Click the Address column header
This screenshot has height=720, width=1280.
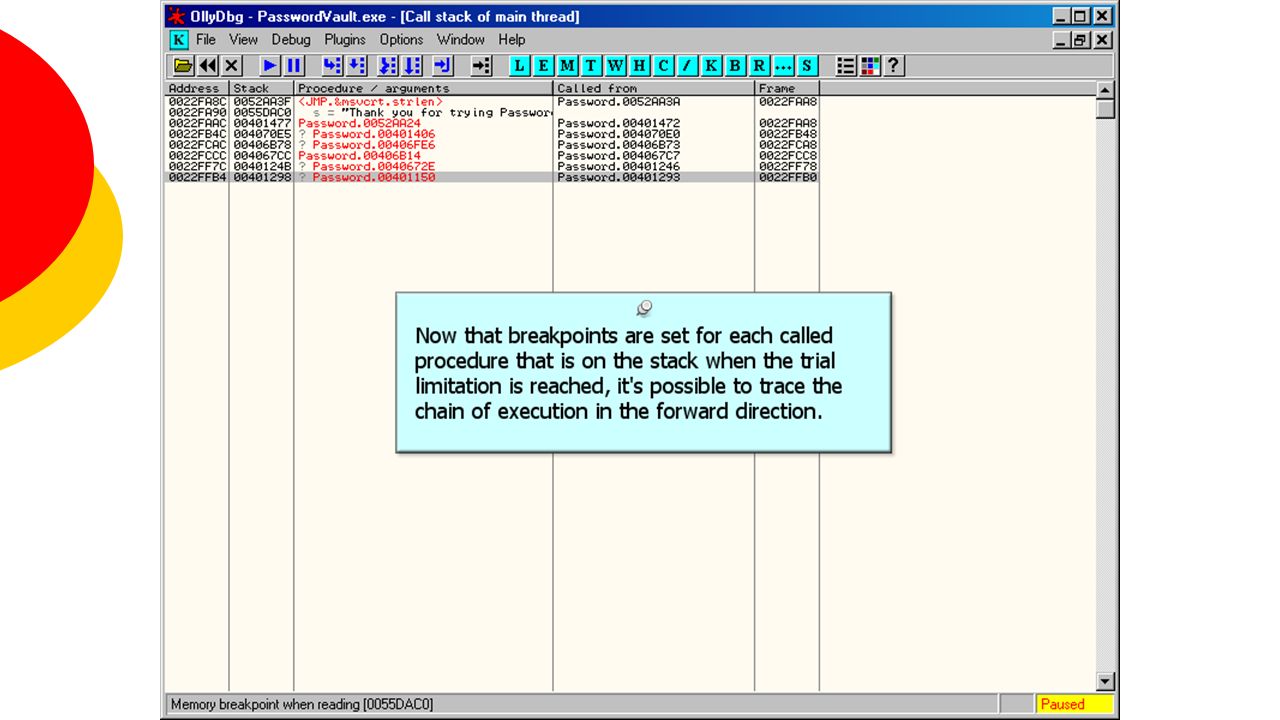197,88
